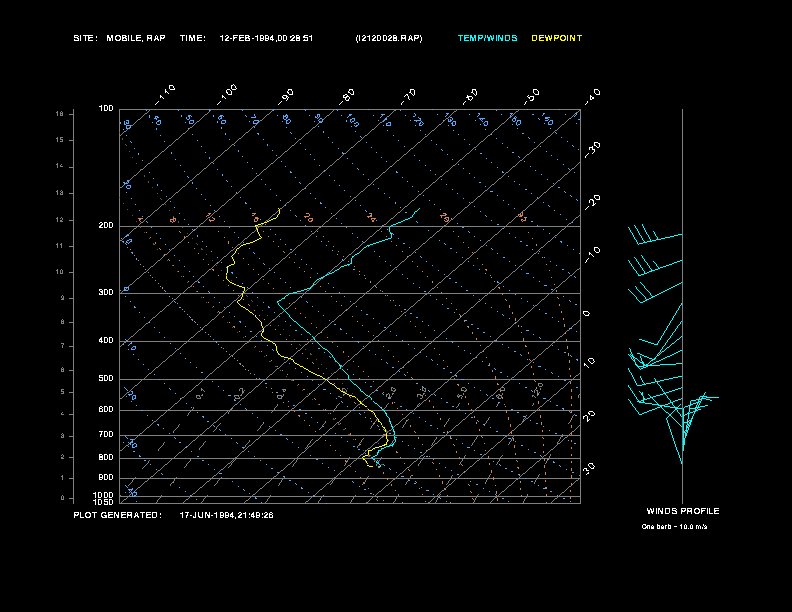This screenshot has height=612, width=792.
Task: Click the 13 km mark on height axis
Action: 60,193
